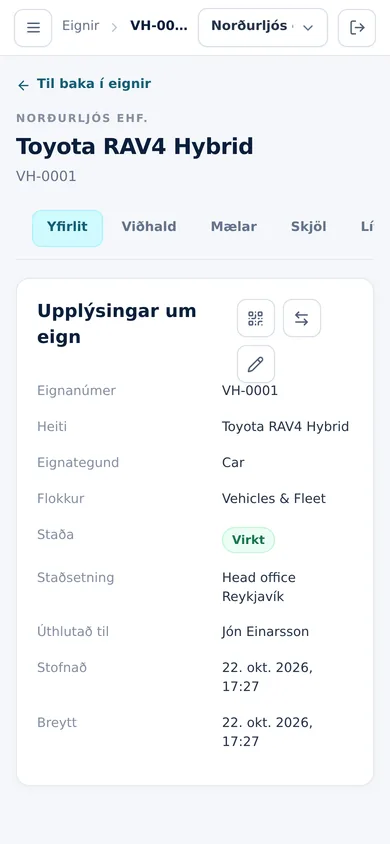Click the logout icon button
The width and height of the screenshot is (390, 844).
[x=357, y=27]
